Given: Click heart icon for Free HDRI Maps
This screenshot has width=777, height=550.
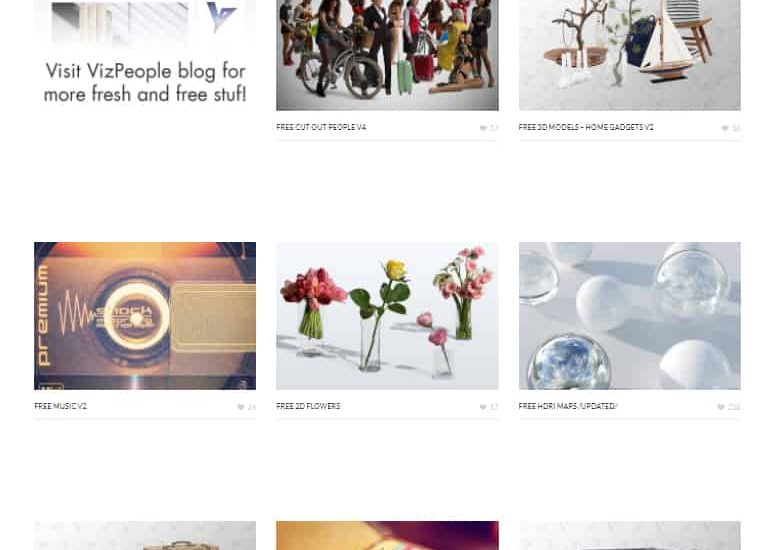Looking at the screenshot, I should [721, 407].
